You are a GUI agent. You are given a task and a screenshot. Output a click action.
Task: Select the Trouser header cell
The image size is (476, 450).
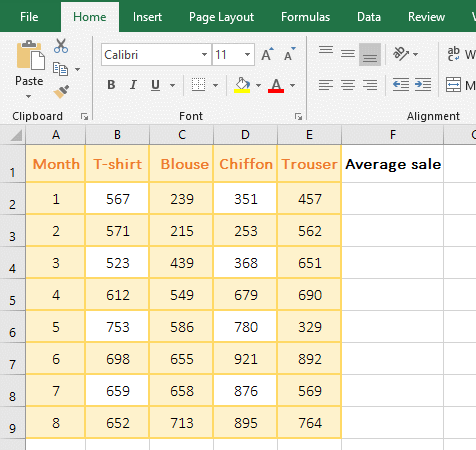pos(310,164)
